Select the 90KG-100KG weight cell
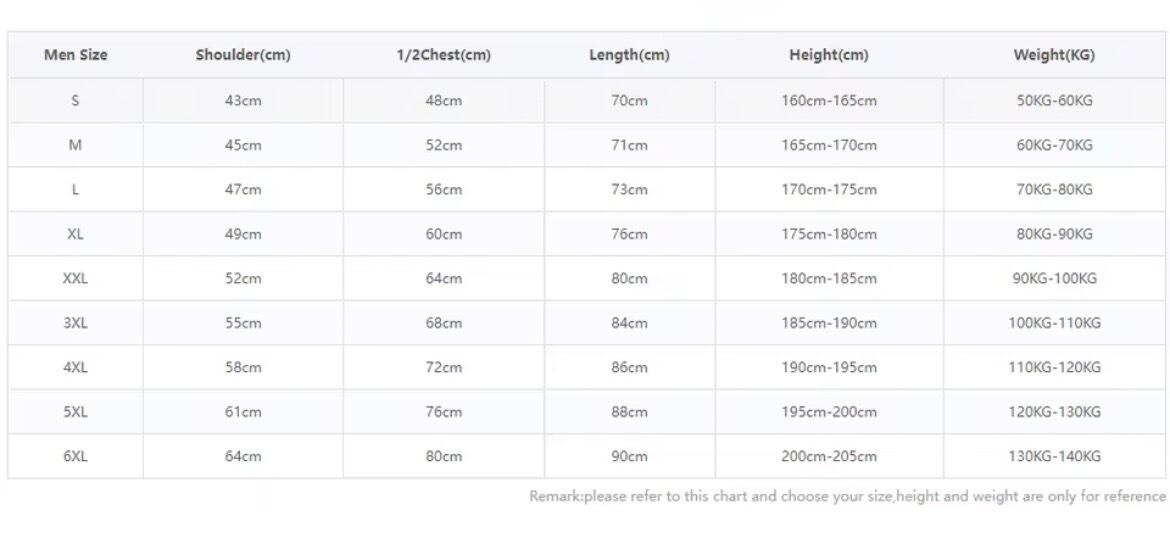This screenshot has height=549, width=1170. pos(1054,279)
